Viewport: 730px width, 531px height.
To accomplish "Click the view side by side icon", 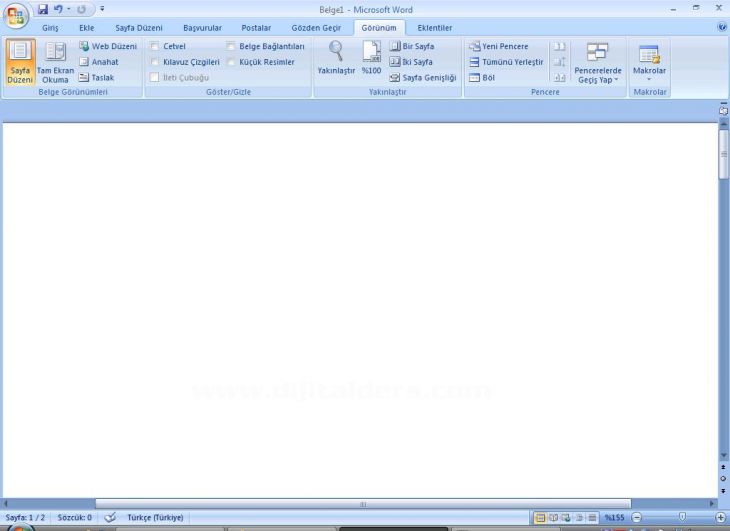I will tap(559, 46).
